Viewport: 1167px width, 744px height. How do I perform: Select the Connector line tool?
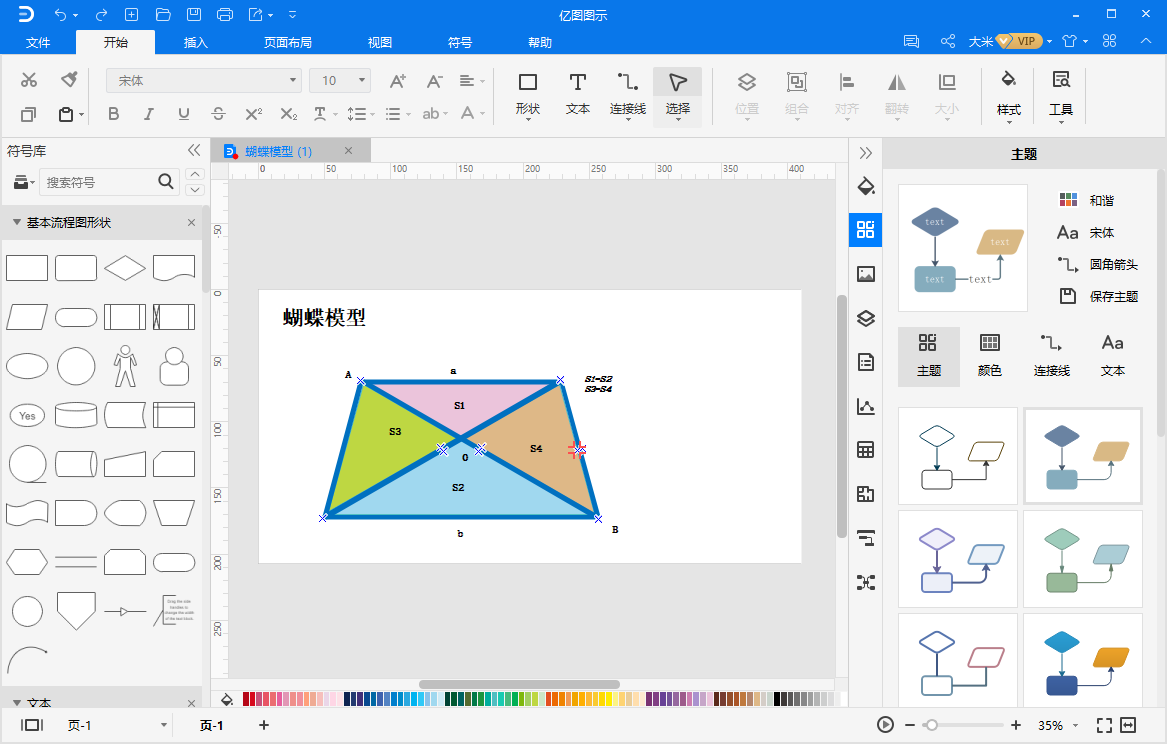pos(627,93)
